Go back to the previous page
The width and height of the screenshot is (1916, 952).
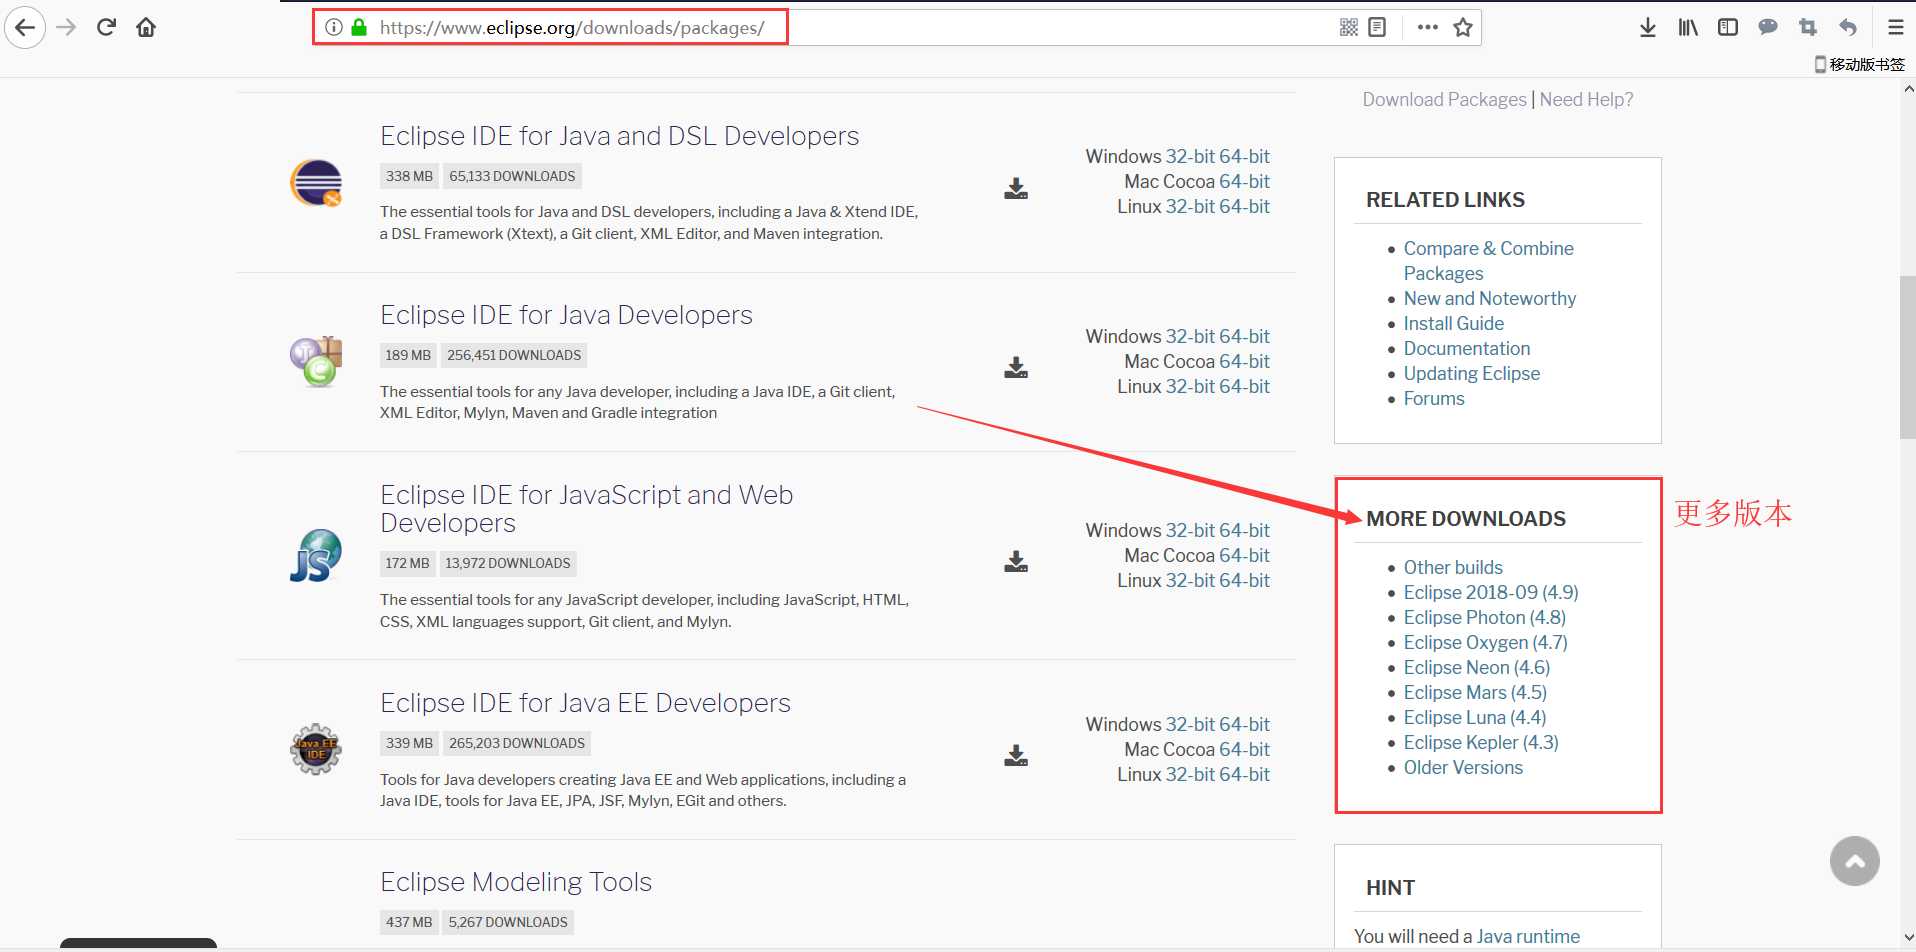25,27
